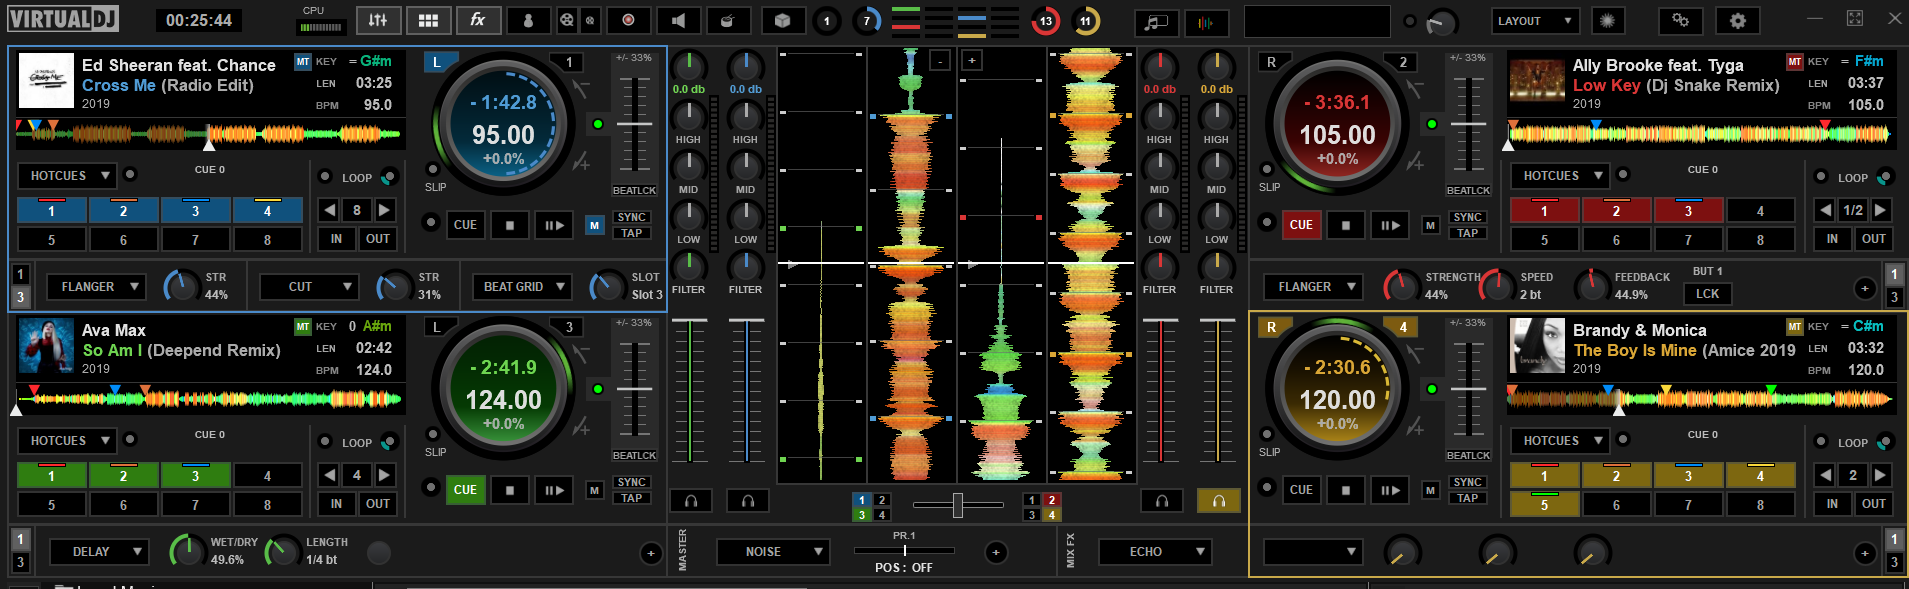Toggle the highlighted yellow headphone cue button
Image resolution: width=1909 pixels, height=589 pixels.
(x=1219, y=501)
